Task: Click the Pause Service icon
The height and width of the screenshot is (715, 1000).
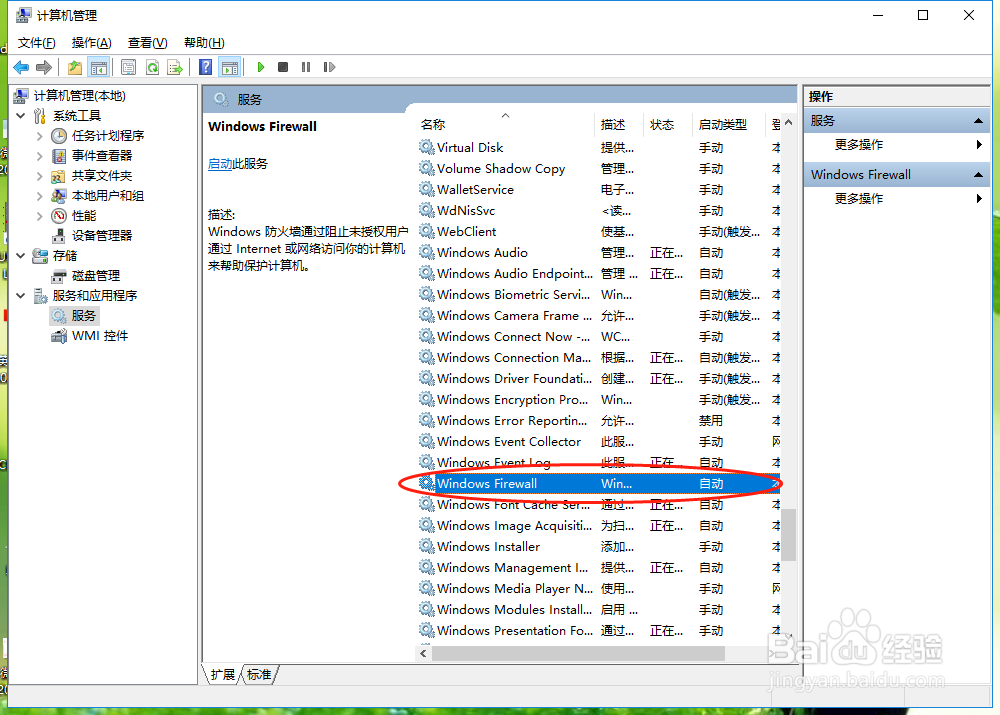Action: [x=306, y=67]
